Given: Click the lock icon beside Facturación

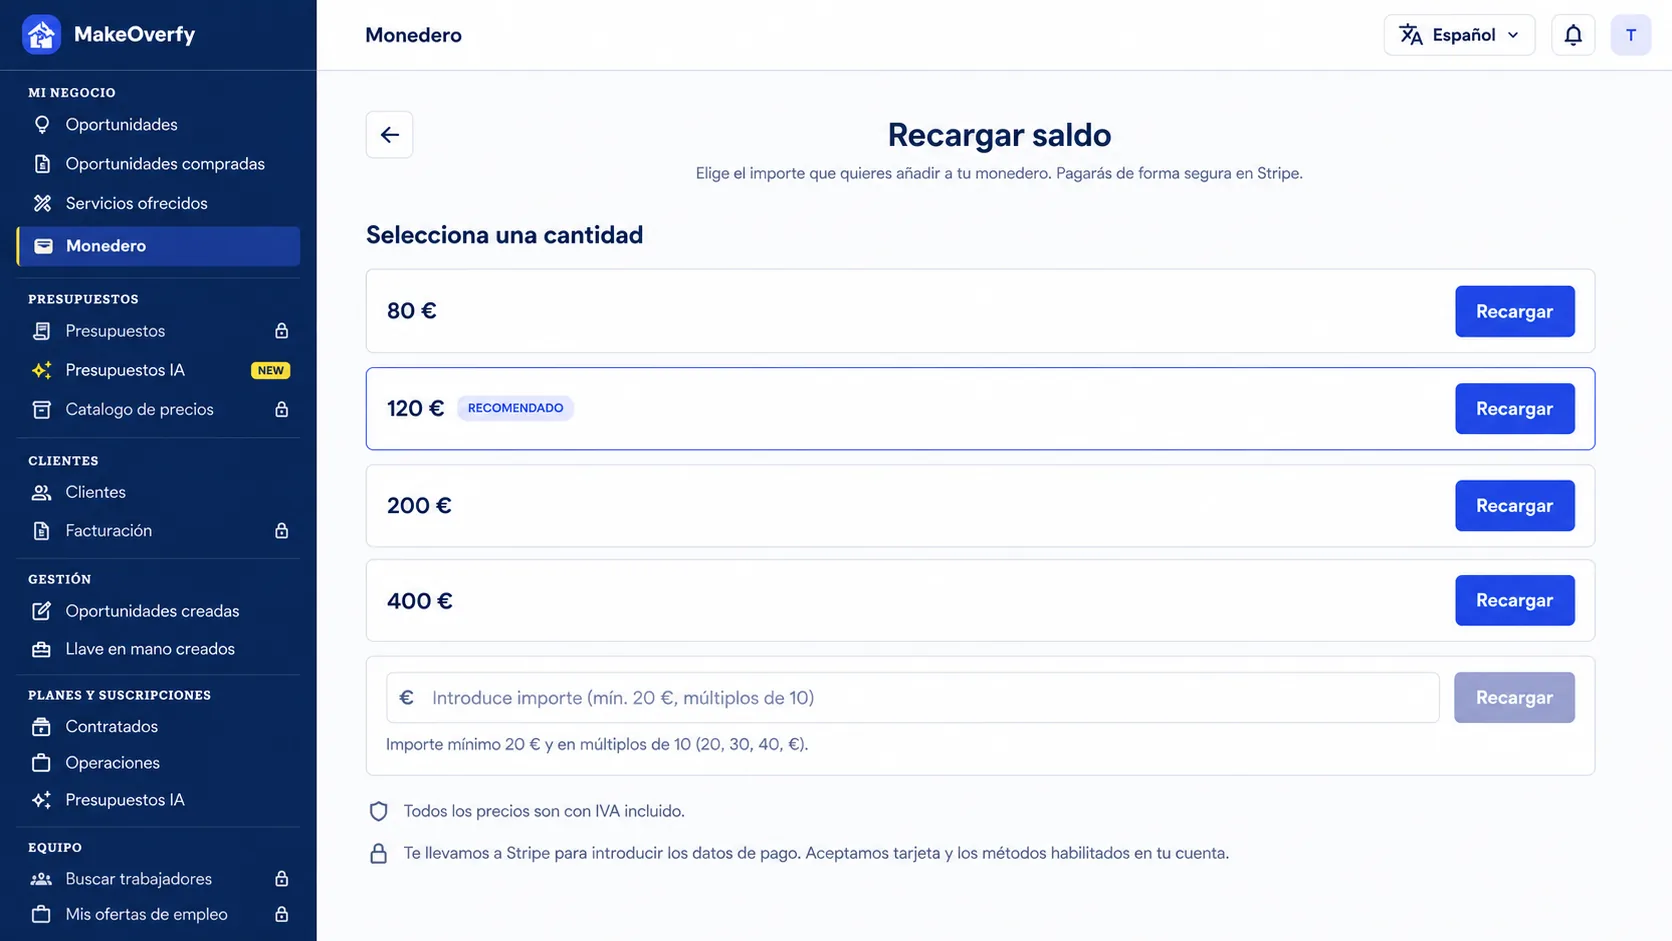Looking at the screenshot, I should tap(282, 531).
